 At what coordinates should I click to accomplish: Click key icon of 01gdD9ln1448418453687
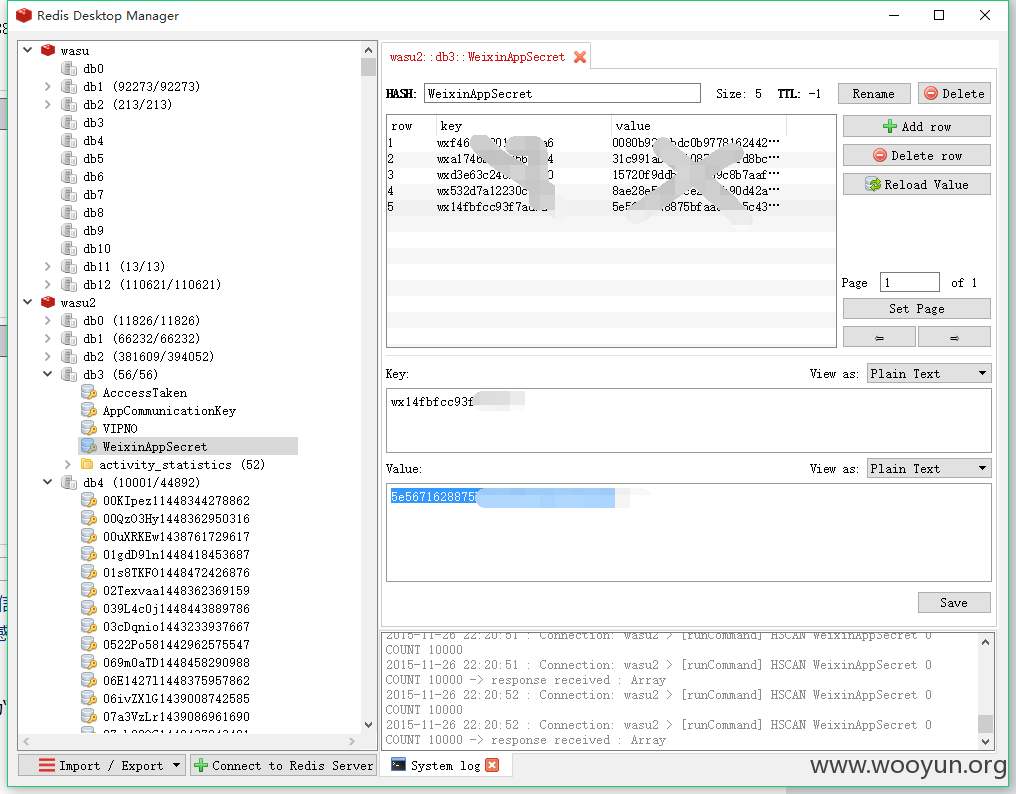[x=89, y=555]
